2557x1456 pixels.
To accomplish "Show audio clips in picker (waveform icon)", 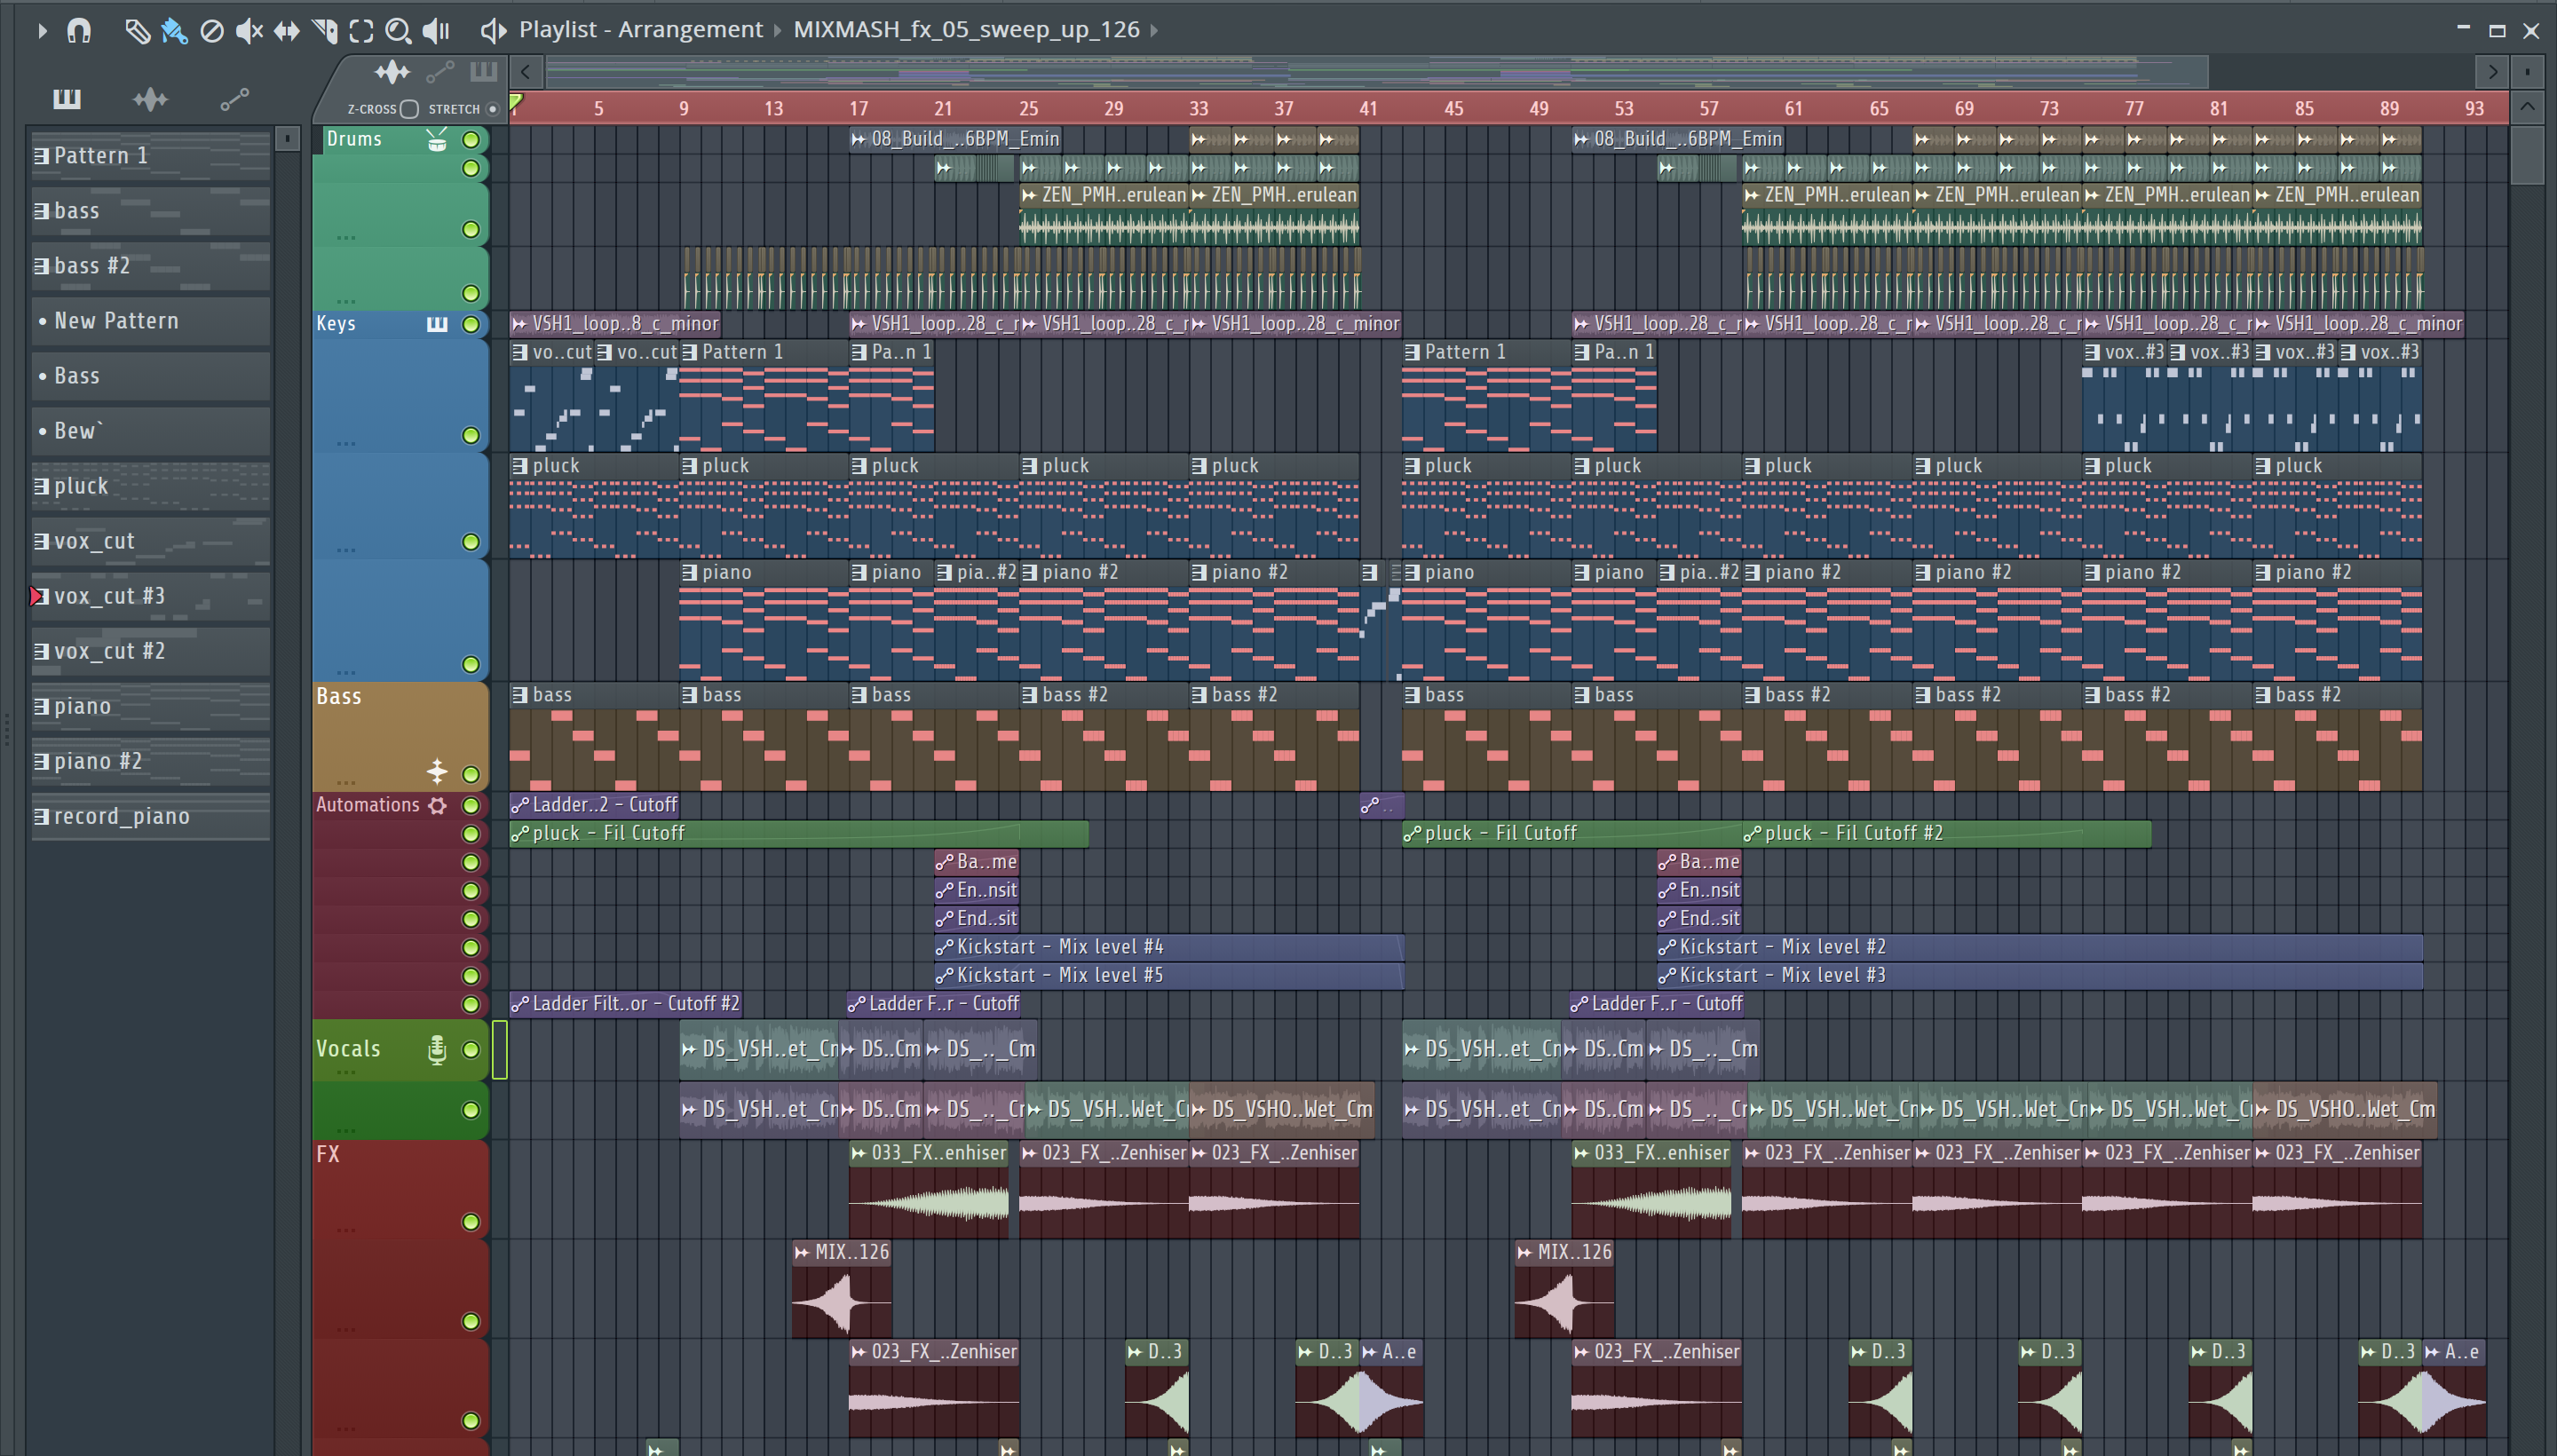I will pyautogui.click(x=150, y=98).
